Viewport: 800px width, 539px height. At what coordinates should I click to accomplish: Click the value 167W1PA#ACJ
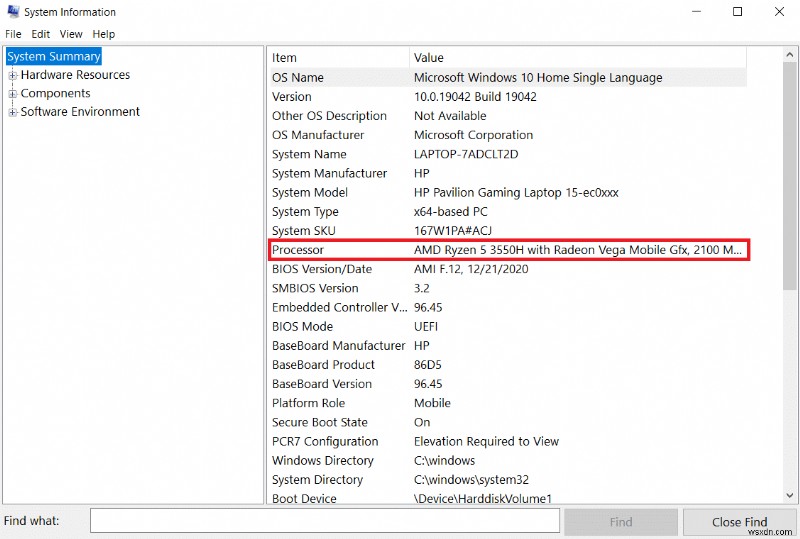tap(453, 231)
